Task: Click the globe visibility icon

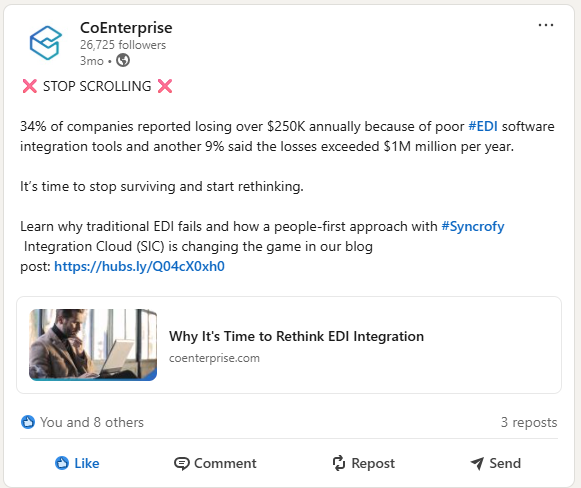Action: (123, 60)
